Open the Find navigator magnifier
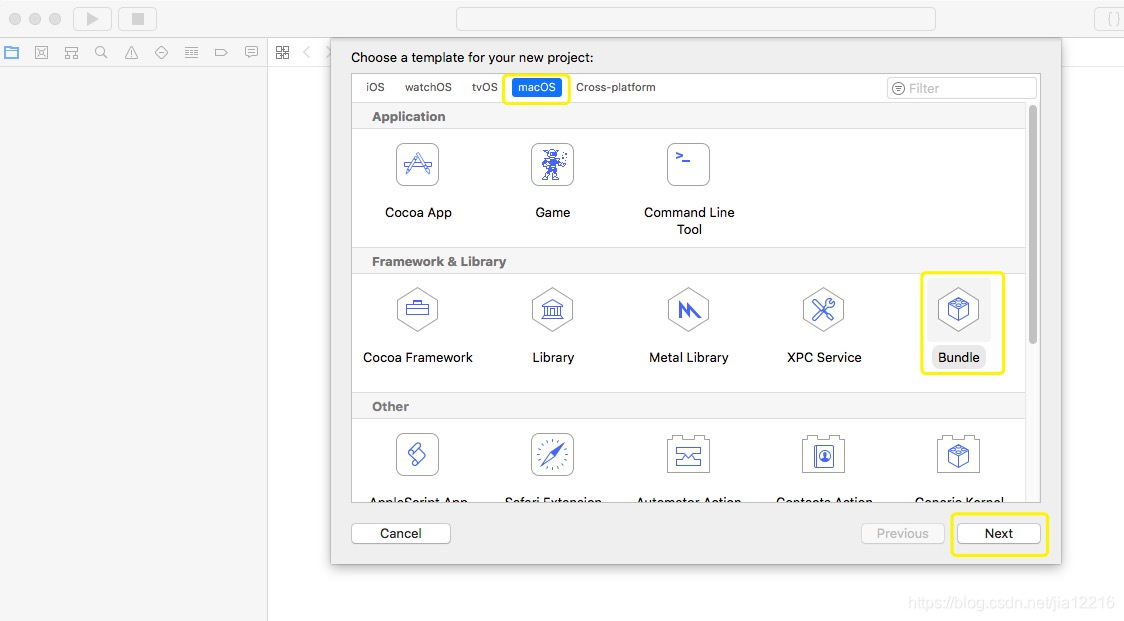 point(101,52)
